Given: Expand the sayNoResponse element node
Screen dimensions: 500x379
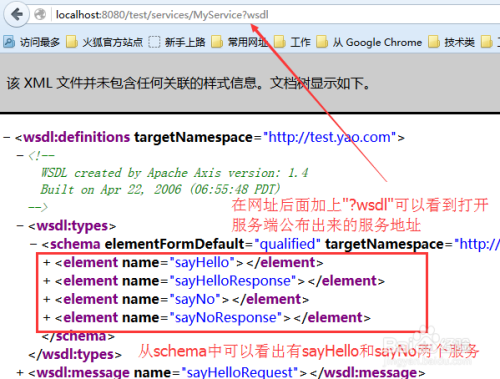Looking at the screenshot, I should (47, 318).
